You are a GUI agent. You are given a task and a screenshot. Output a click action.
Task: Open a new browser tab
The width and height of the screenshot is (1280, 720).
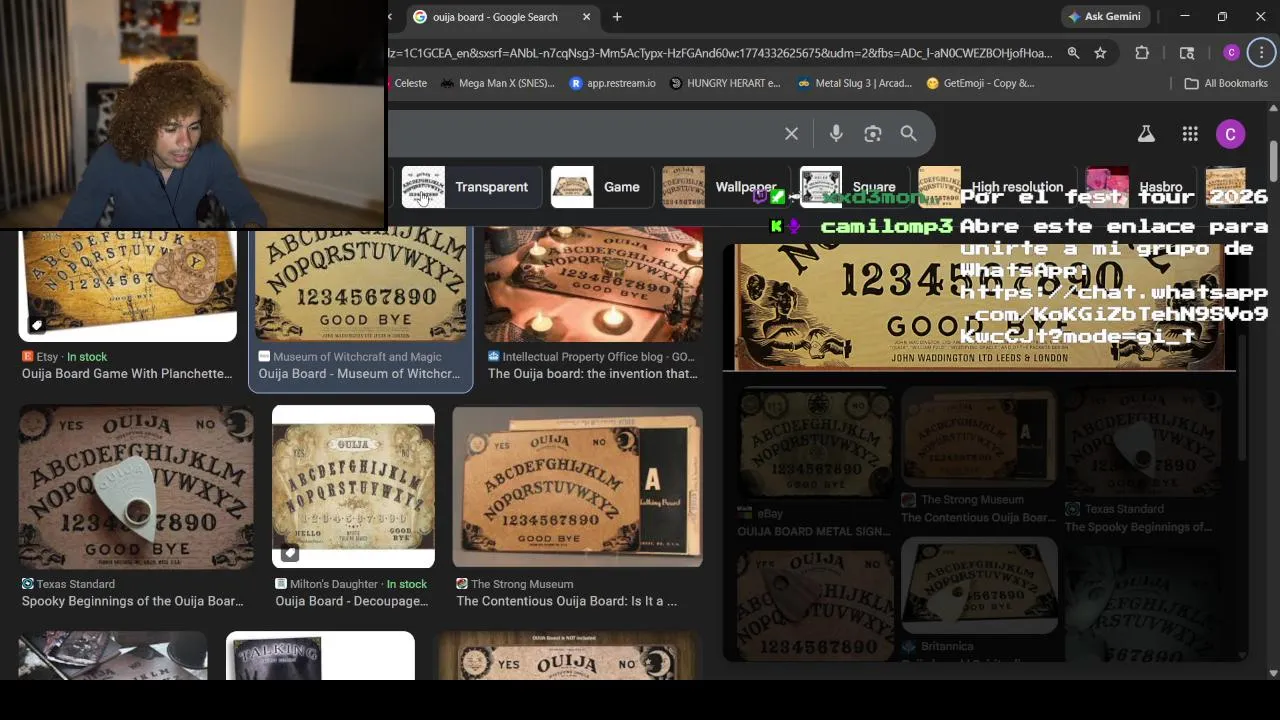point(617,17)
